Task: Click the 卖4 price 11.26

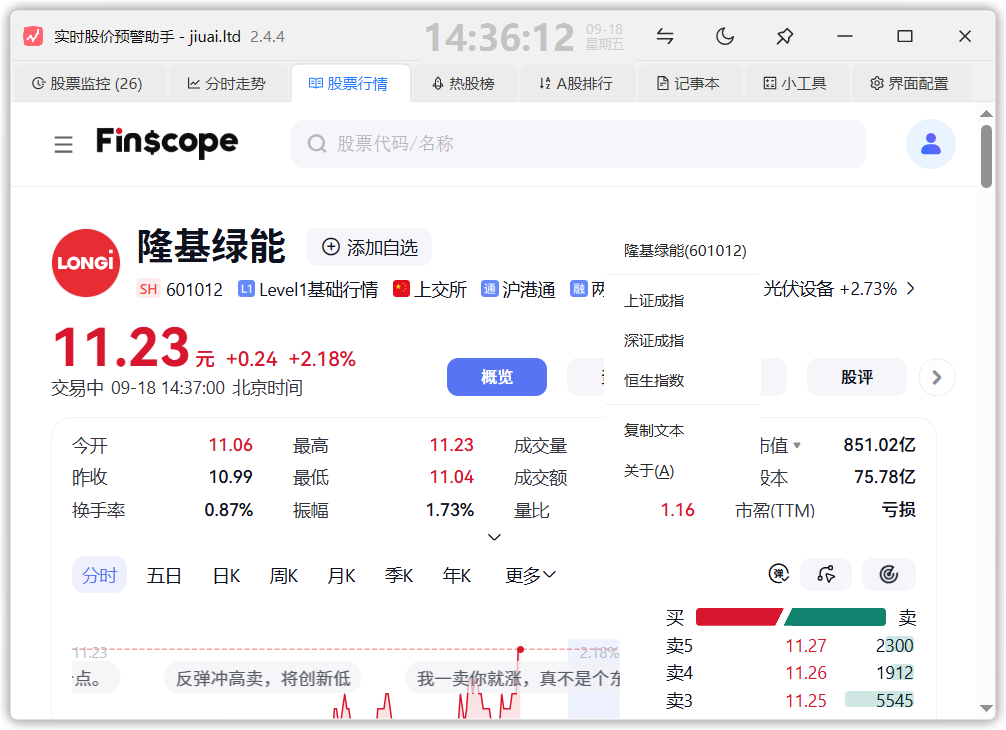Action: tap(806, 673)
